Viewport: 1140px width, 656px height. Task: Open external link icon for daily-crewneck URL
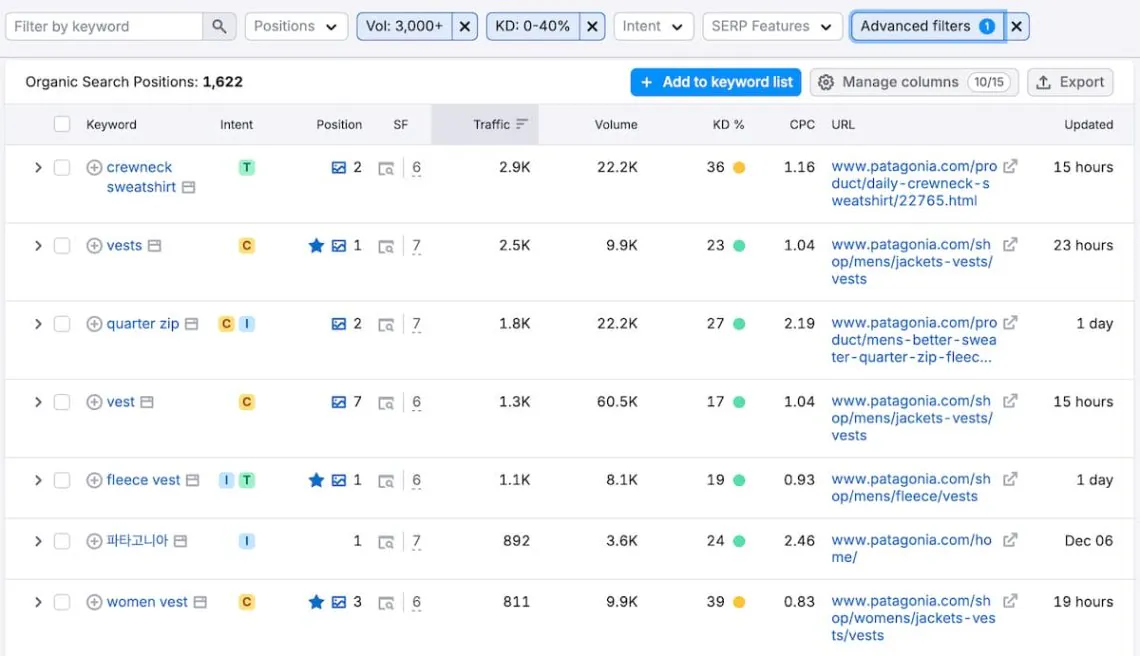point(1010,167)
